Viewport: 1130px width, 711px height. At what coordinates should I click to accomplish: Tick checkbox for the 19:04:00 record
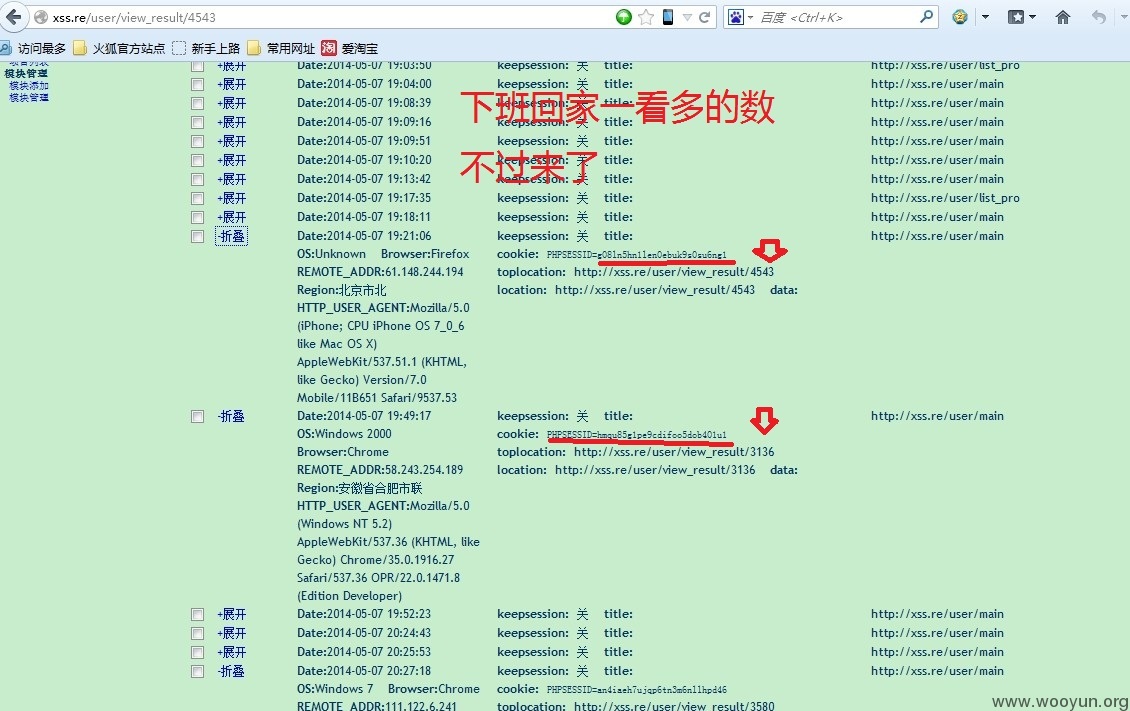197,84
